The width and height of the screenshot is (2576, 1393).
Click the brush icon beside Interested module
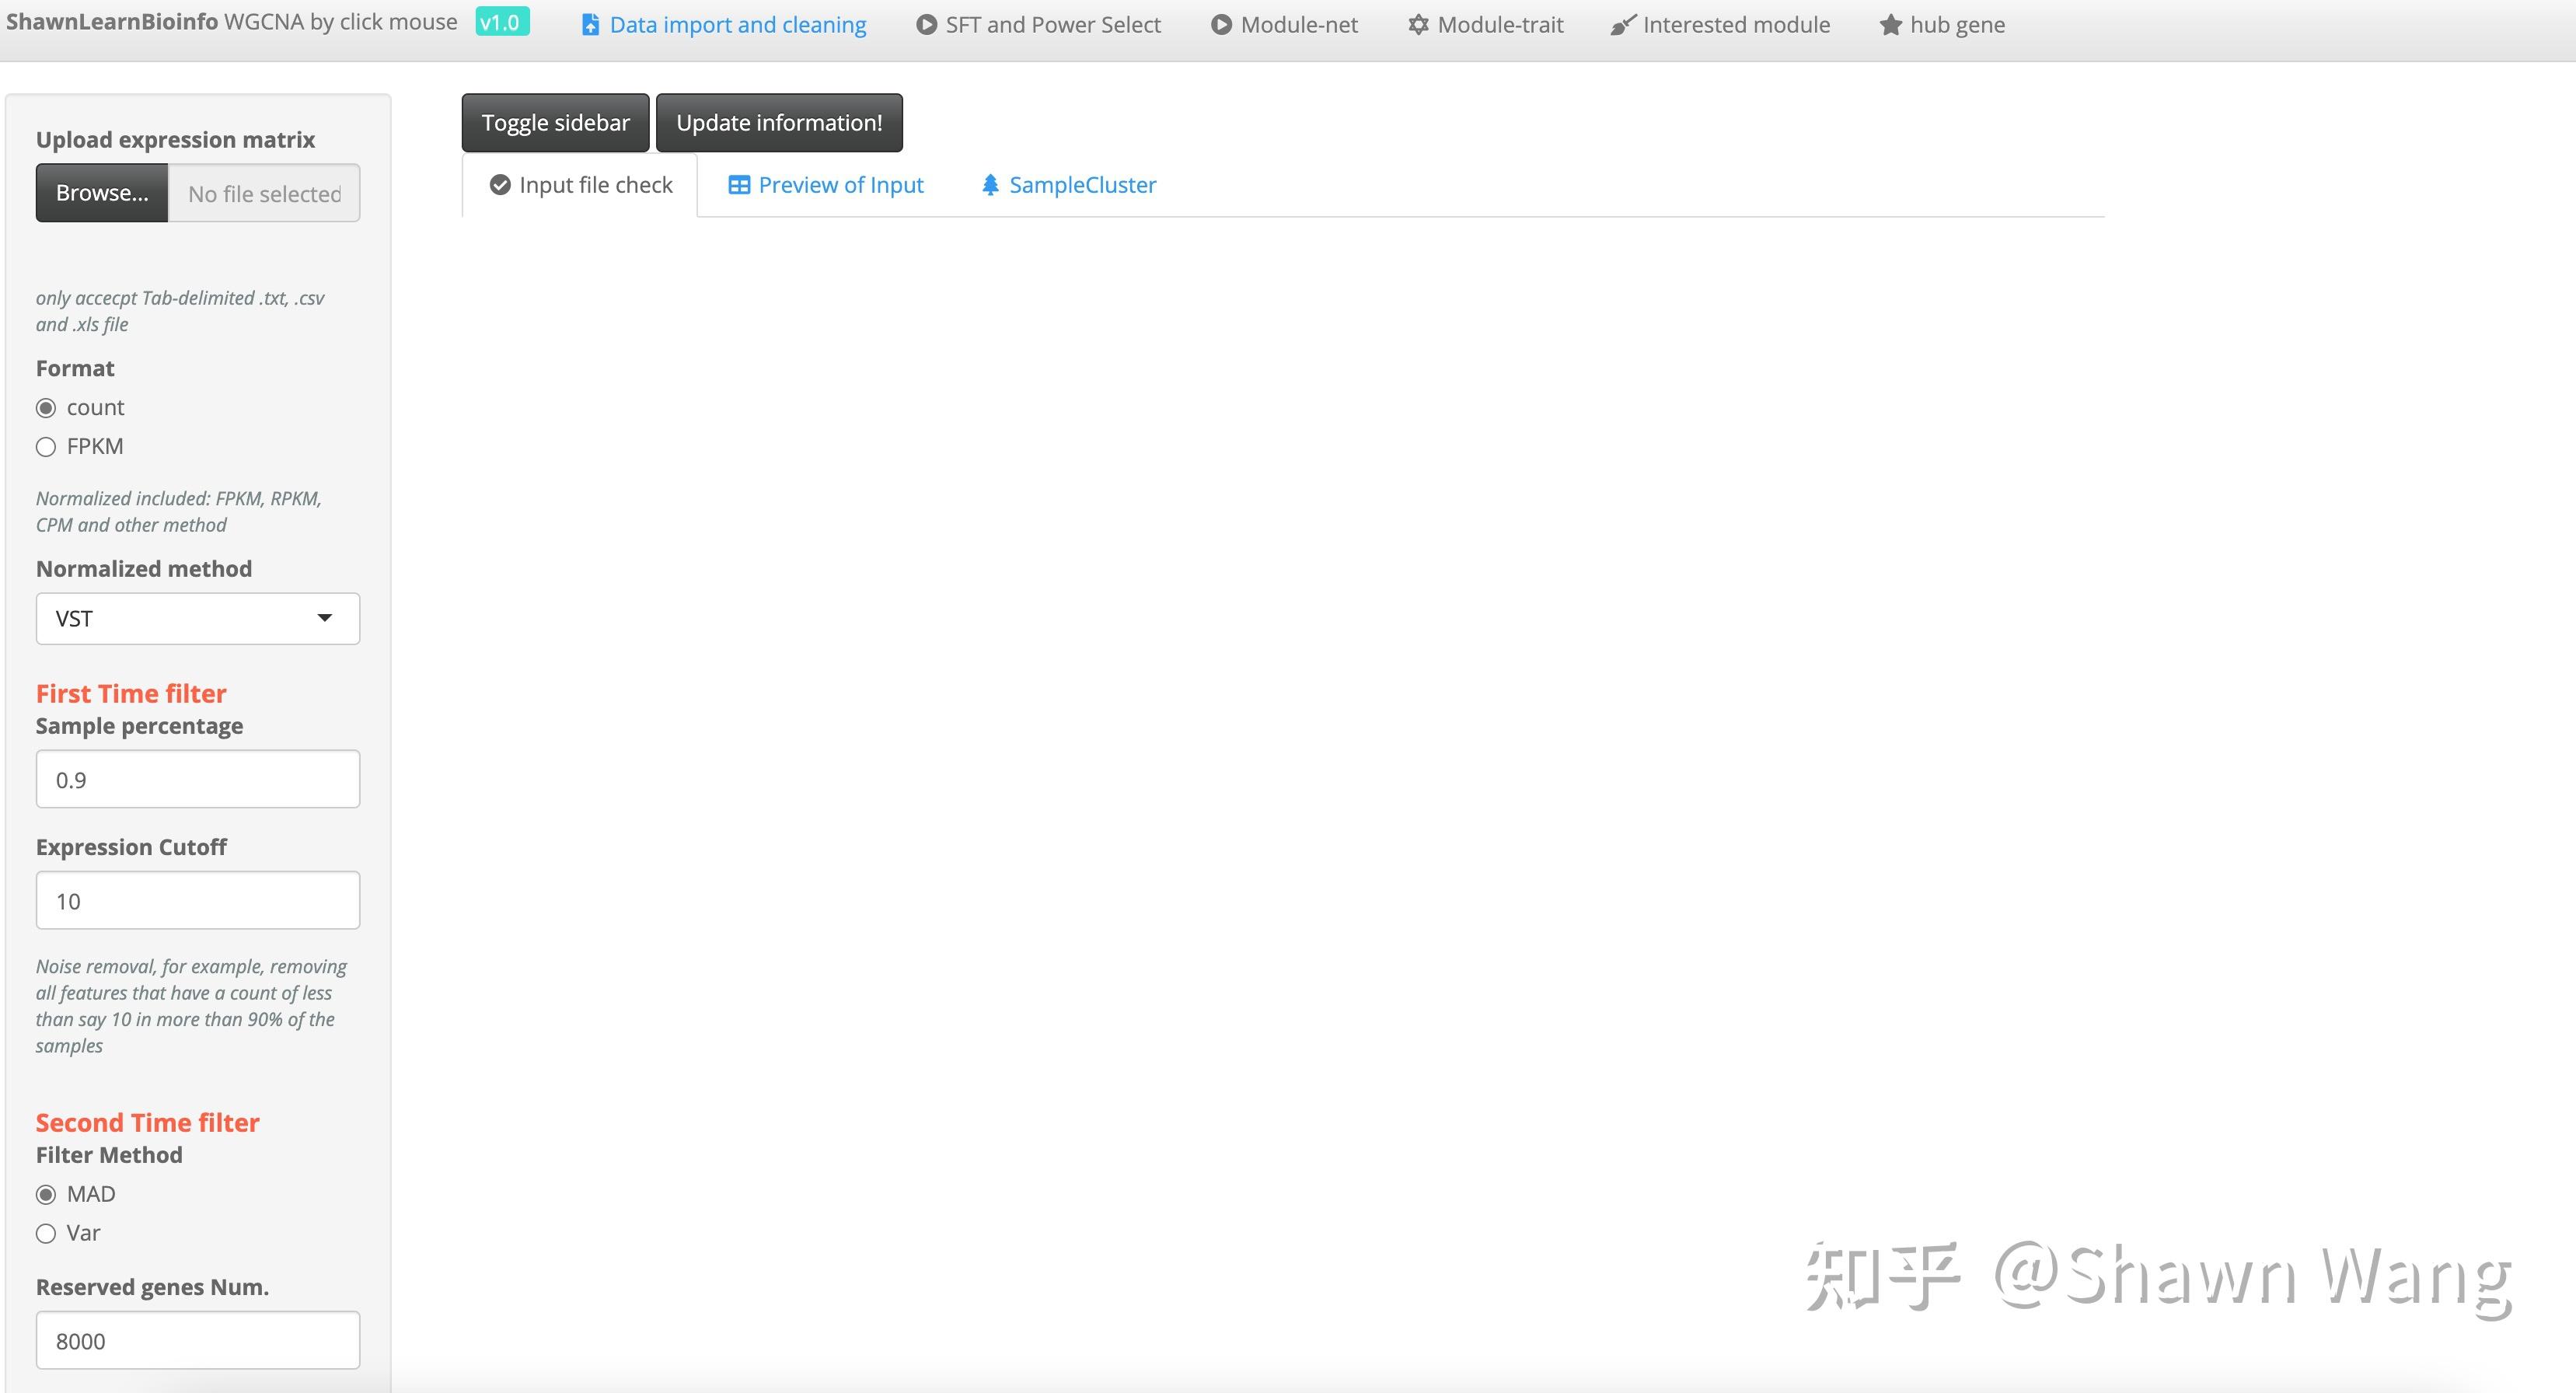click(x=1623, y=25)
